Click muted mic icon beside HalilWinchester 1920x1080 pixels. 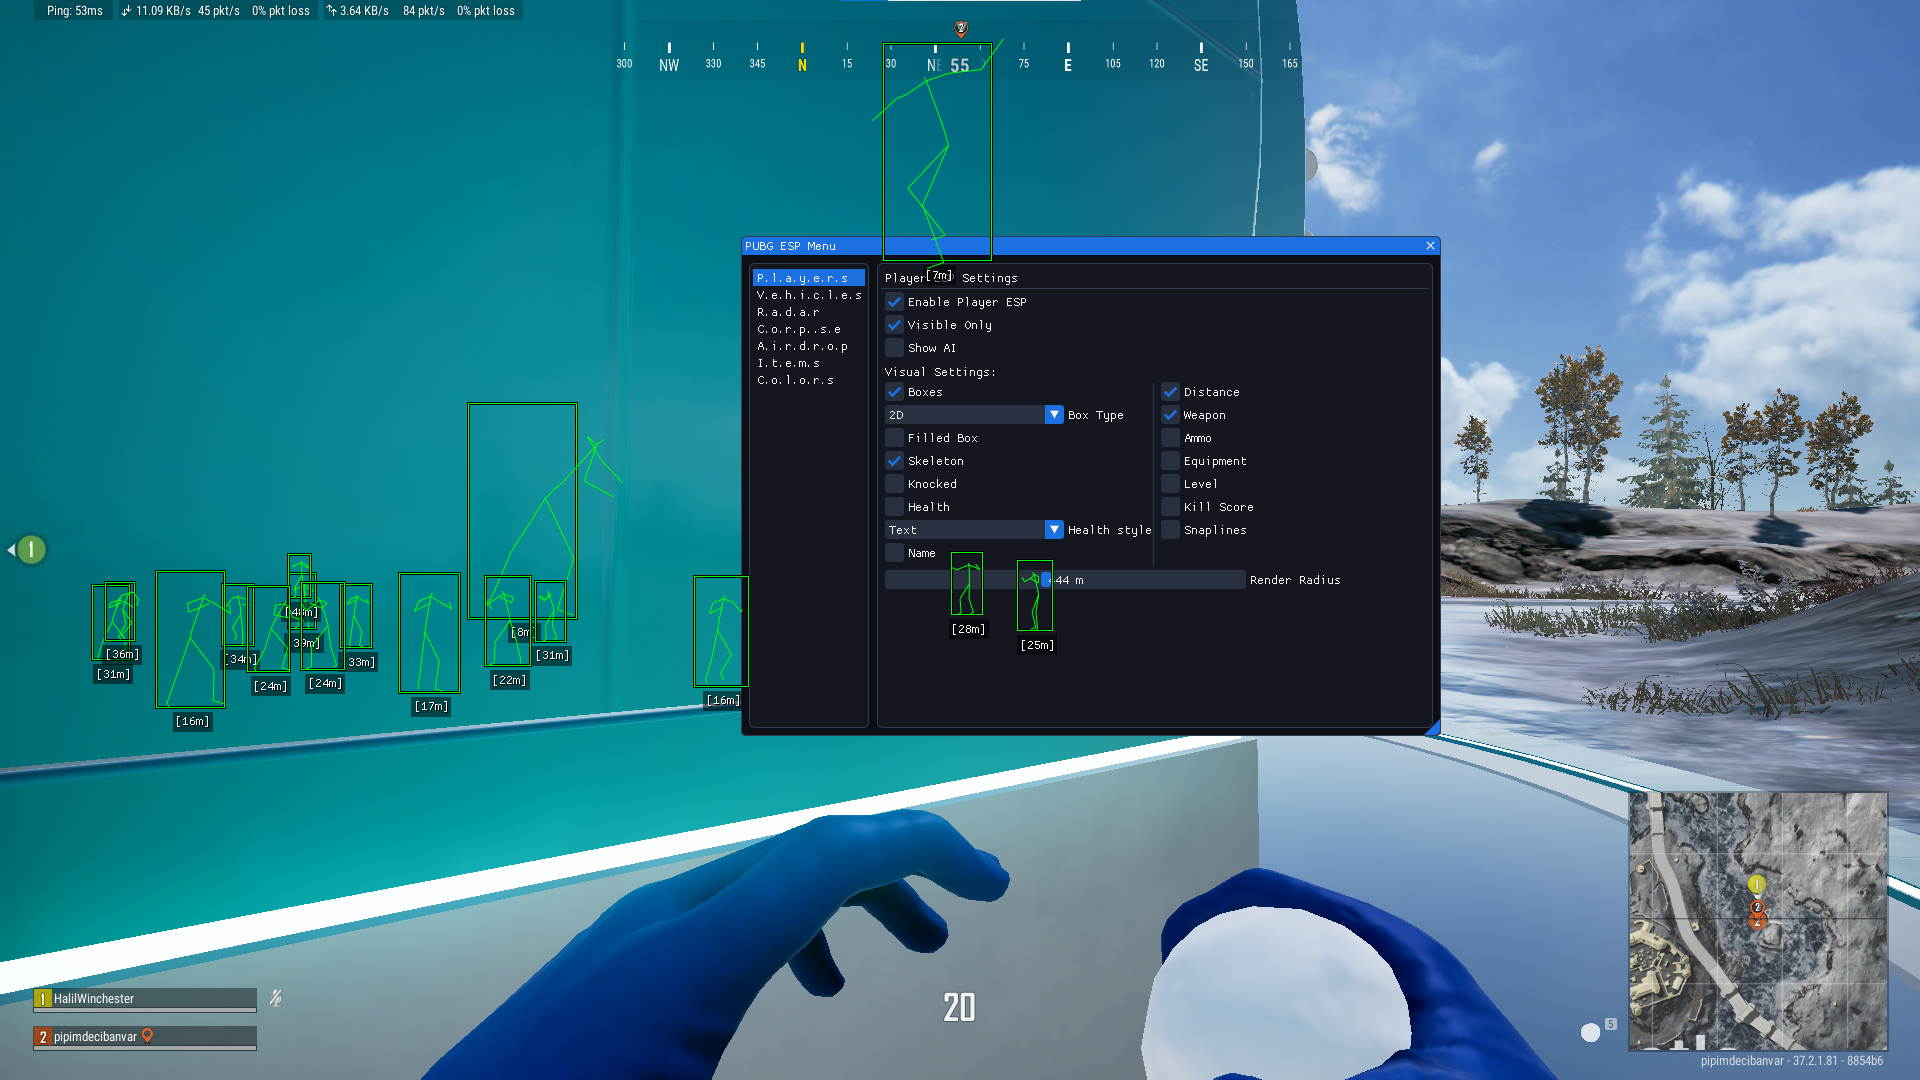(275, 998)
